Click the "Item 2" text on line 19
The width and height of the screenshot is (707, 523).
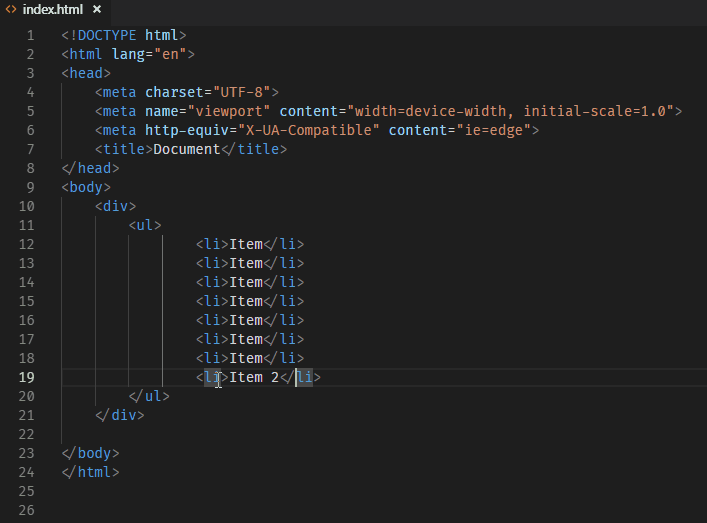[x=254, y=377]
